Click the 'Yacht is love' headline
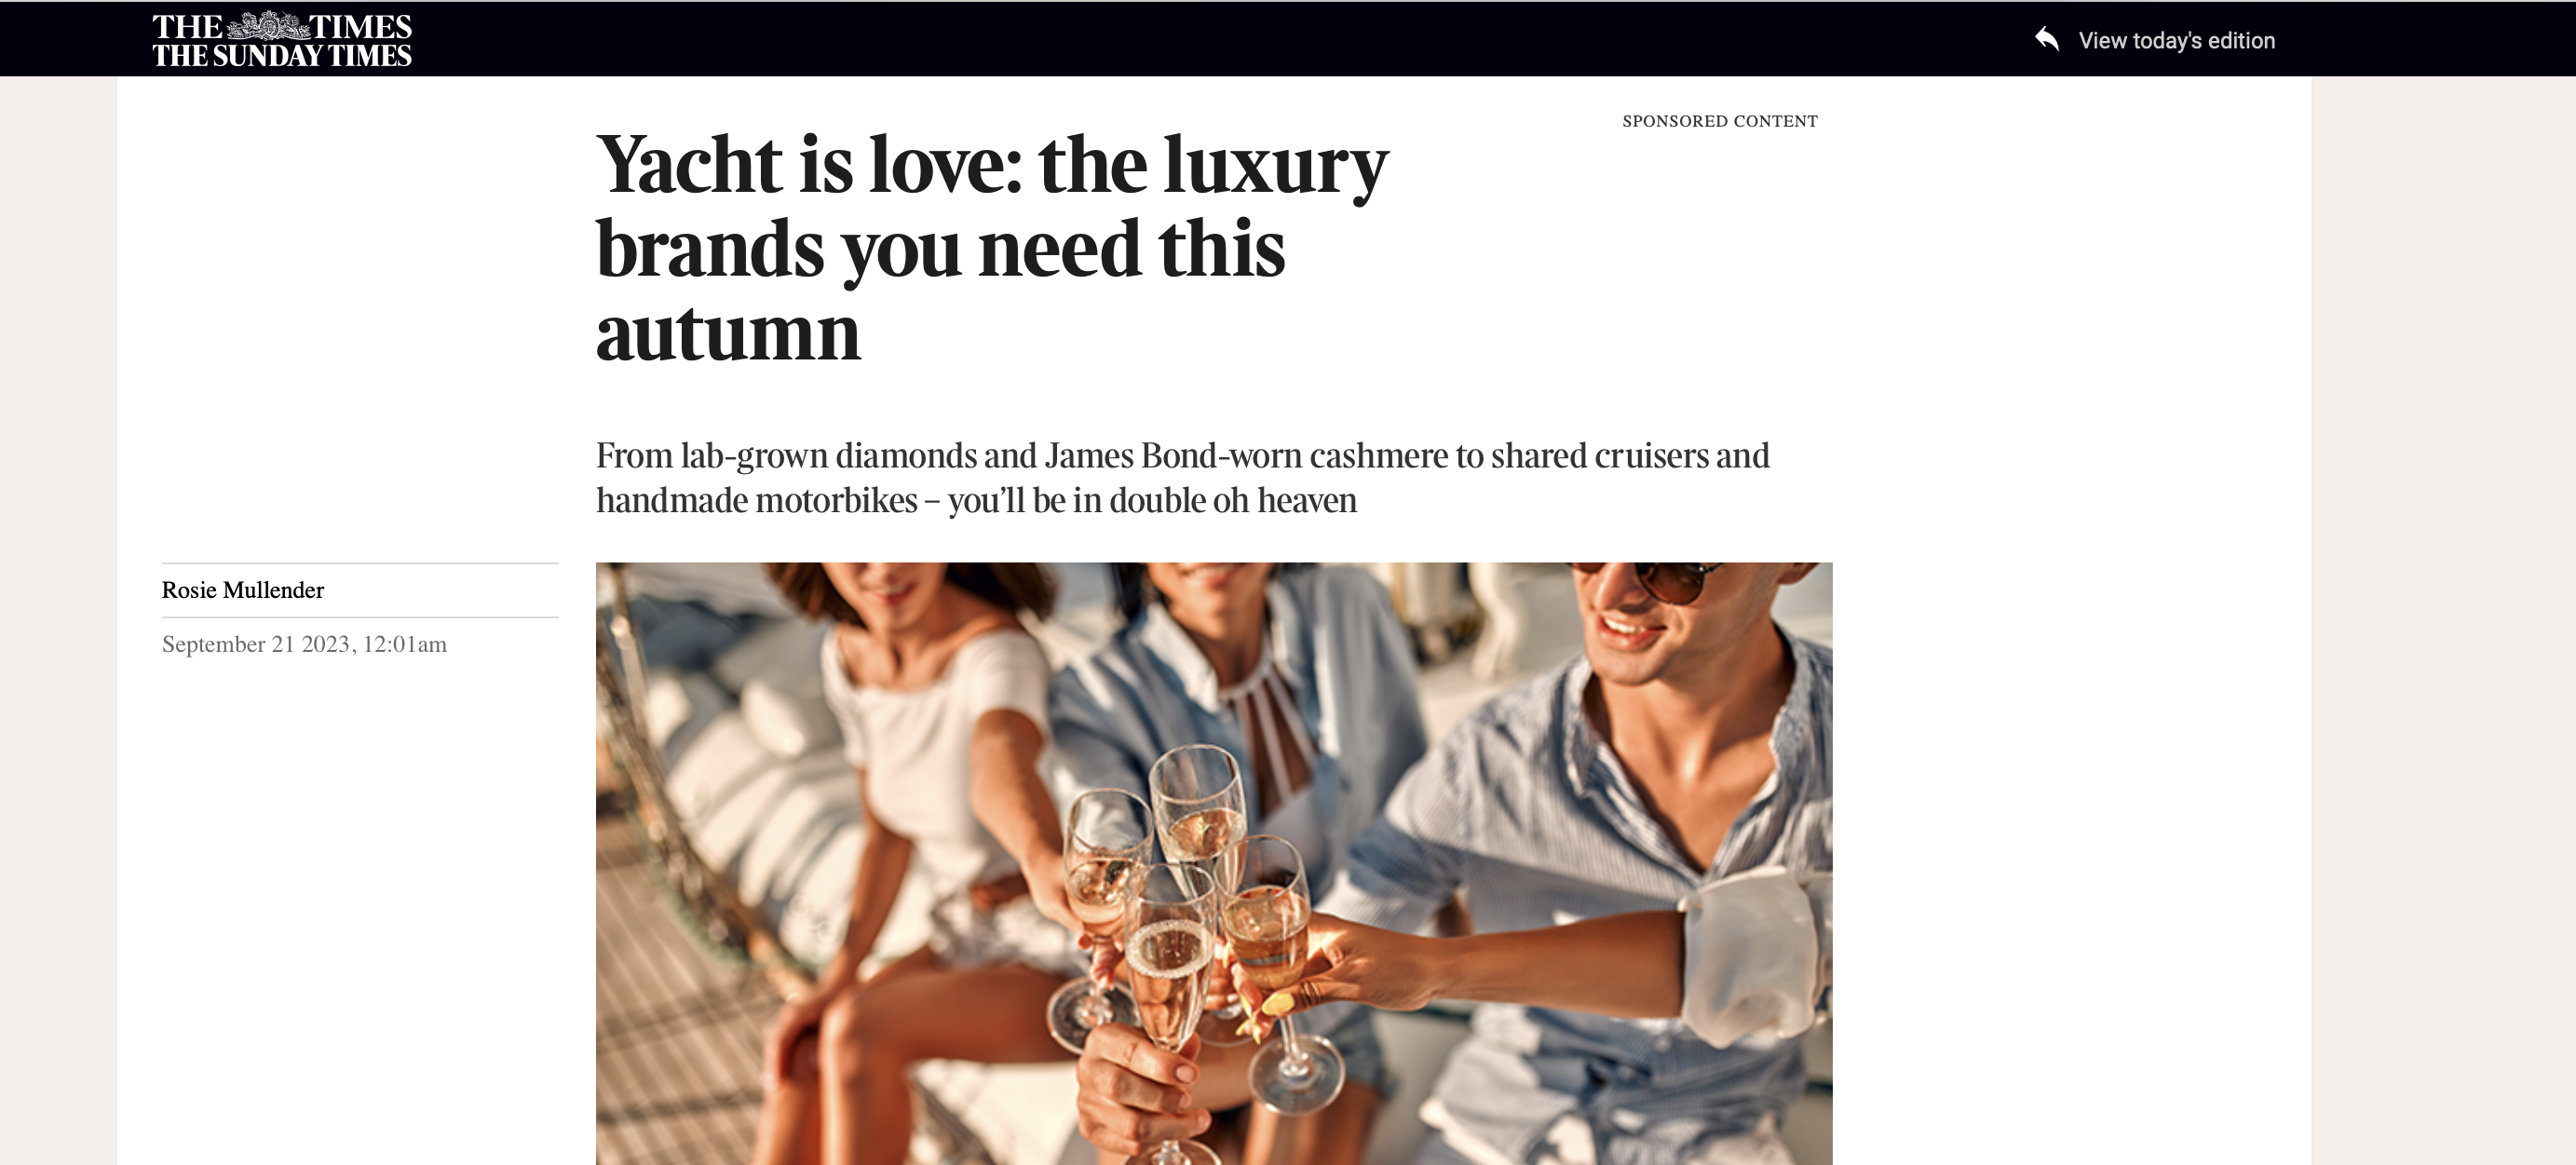This screenshot has height=1165, width=2576. point(992,248)
